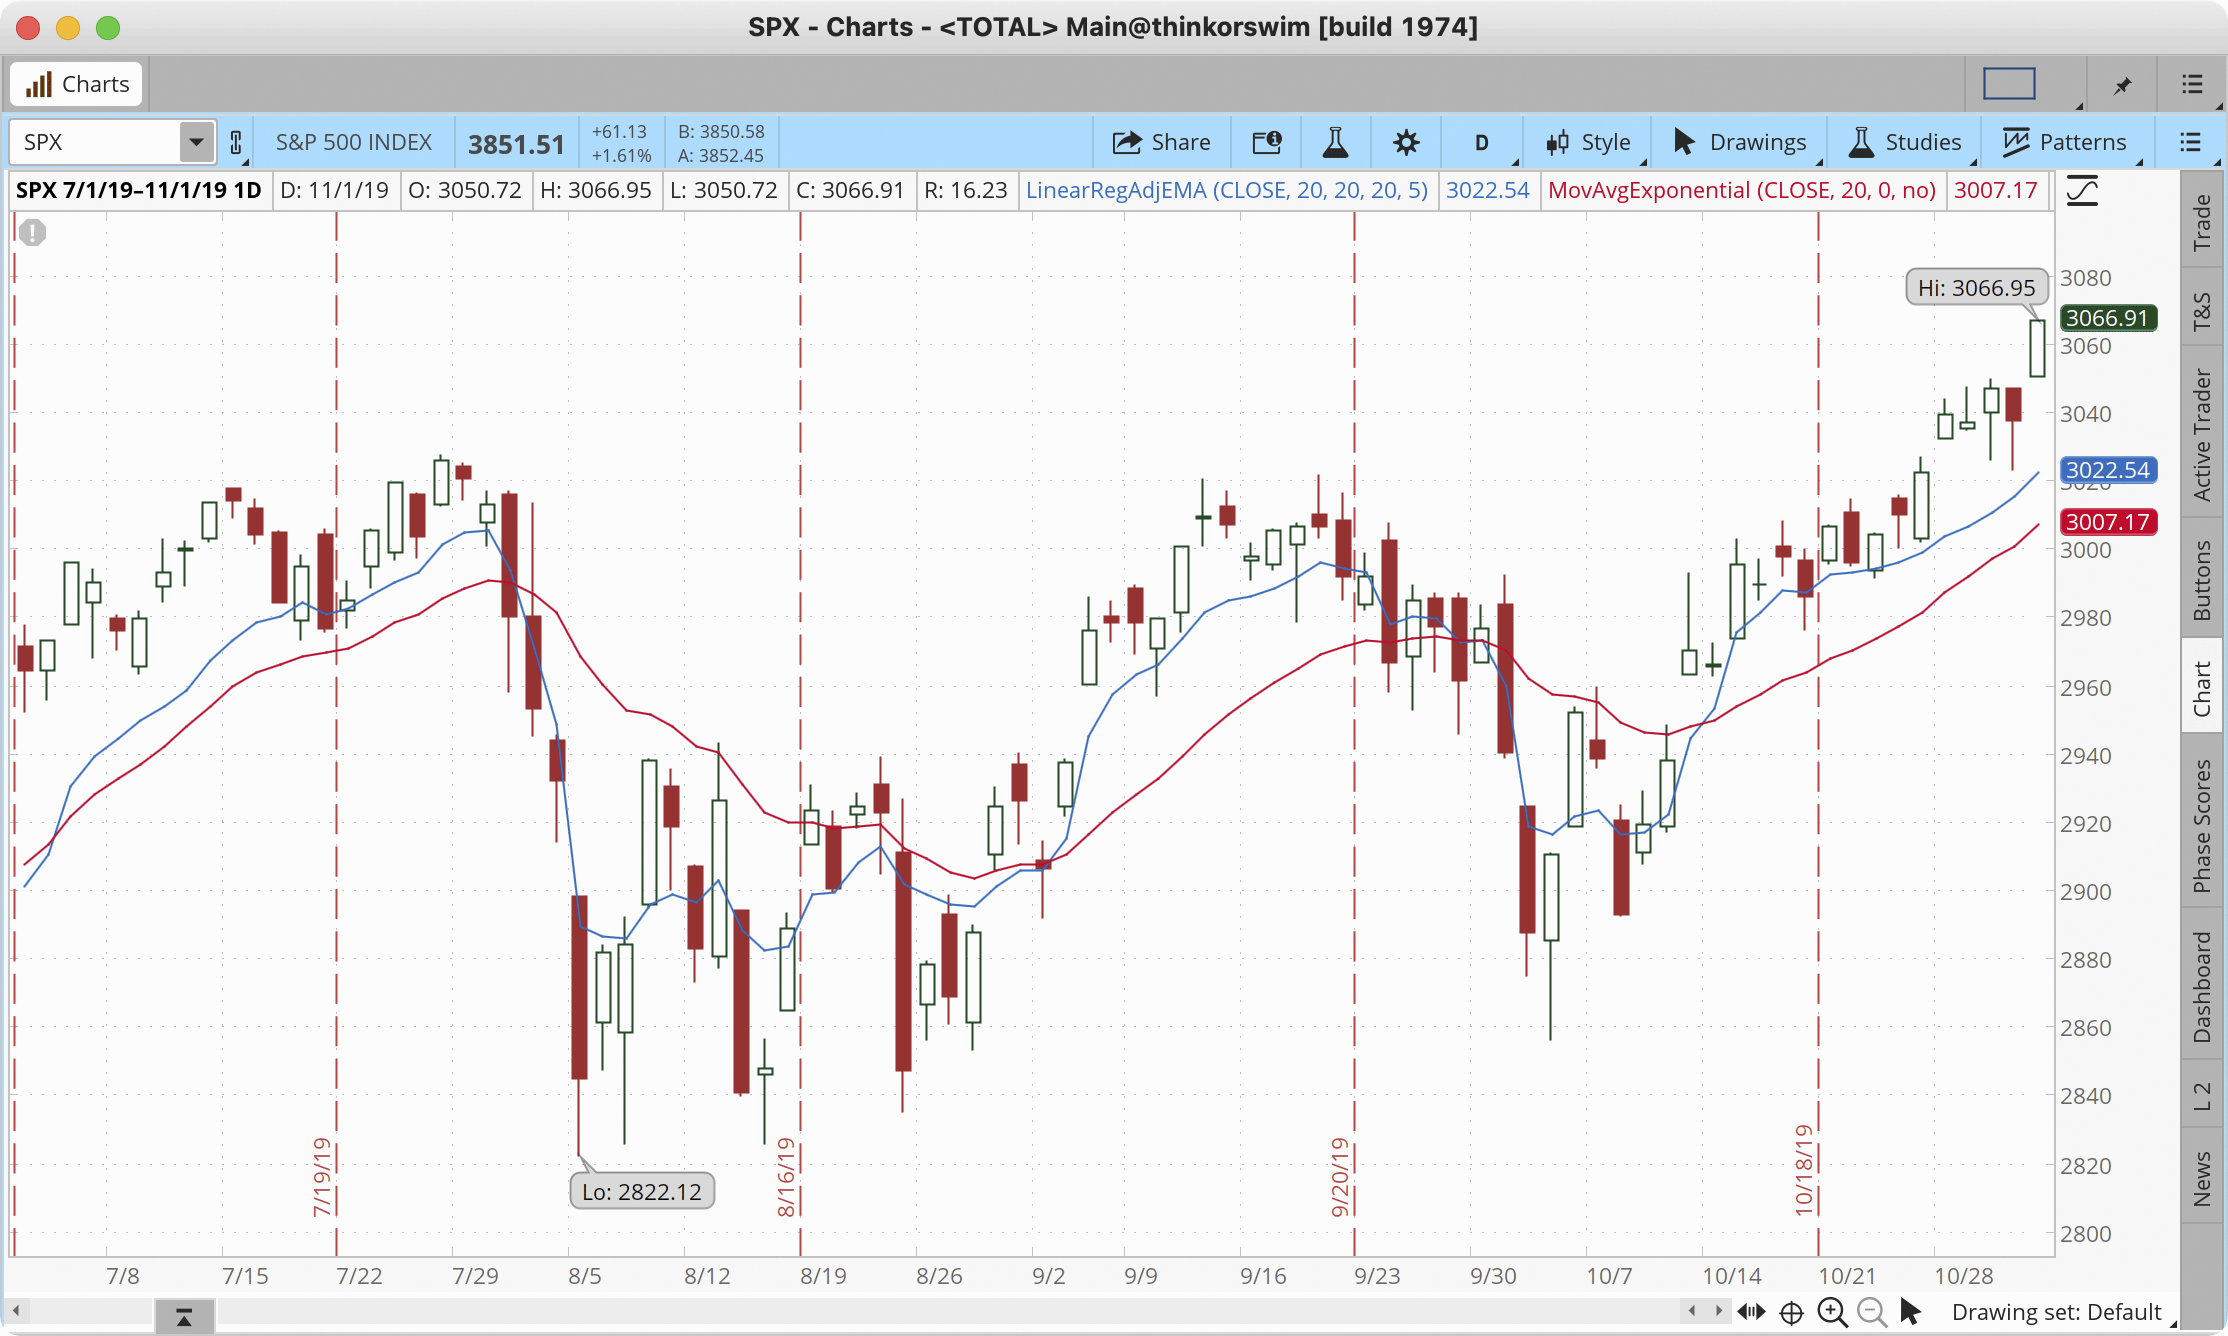
Task: Click the +1.61% change value
Action: coord(621,155)
